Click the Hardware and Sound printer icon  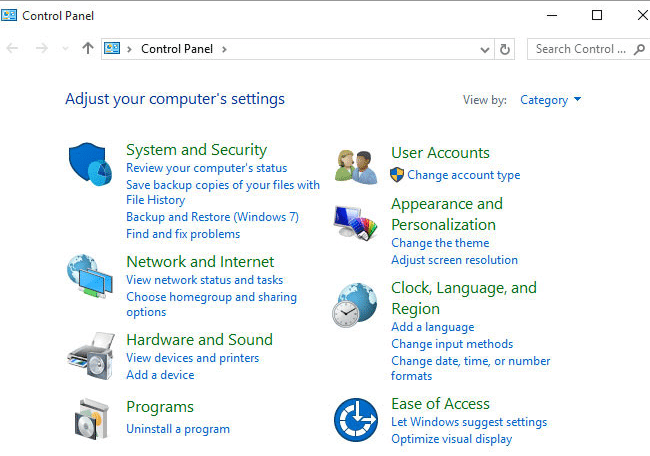coord(90,353)
